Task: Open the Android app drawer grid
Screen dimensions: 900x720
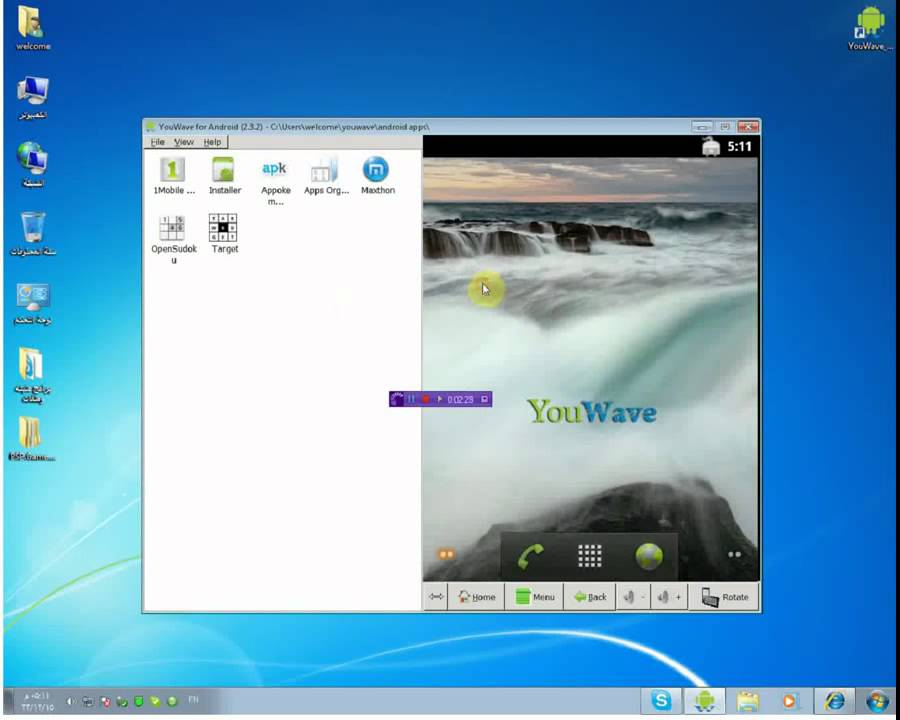Action: (589, 556)
